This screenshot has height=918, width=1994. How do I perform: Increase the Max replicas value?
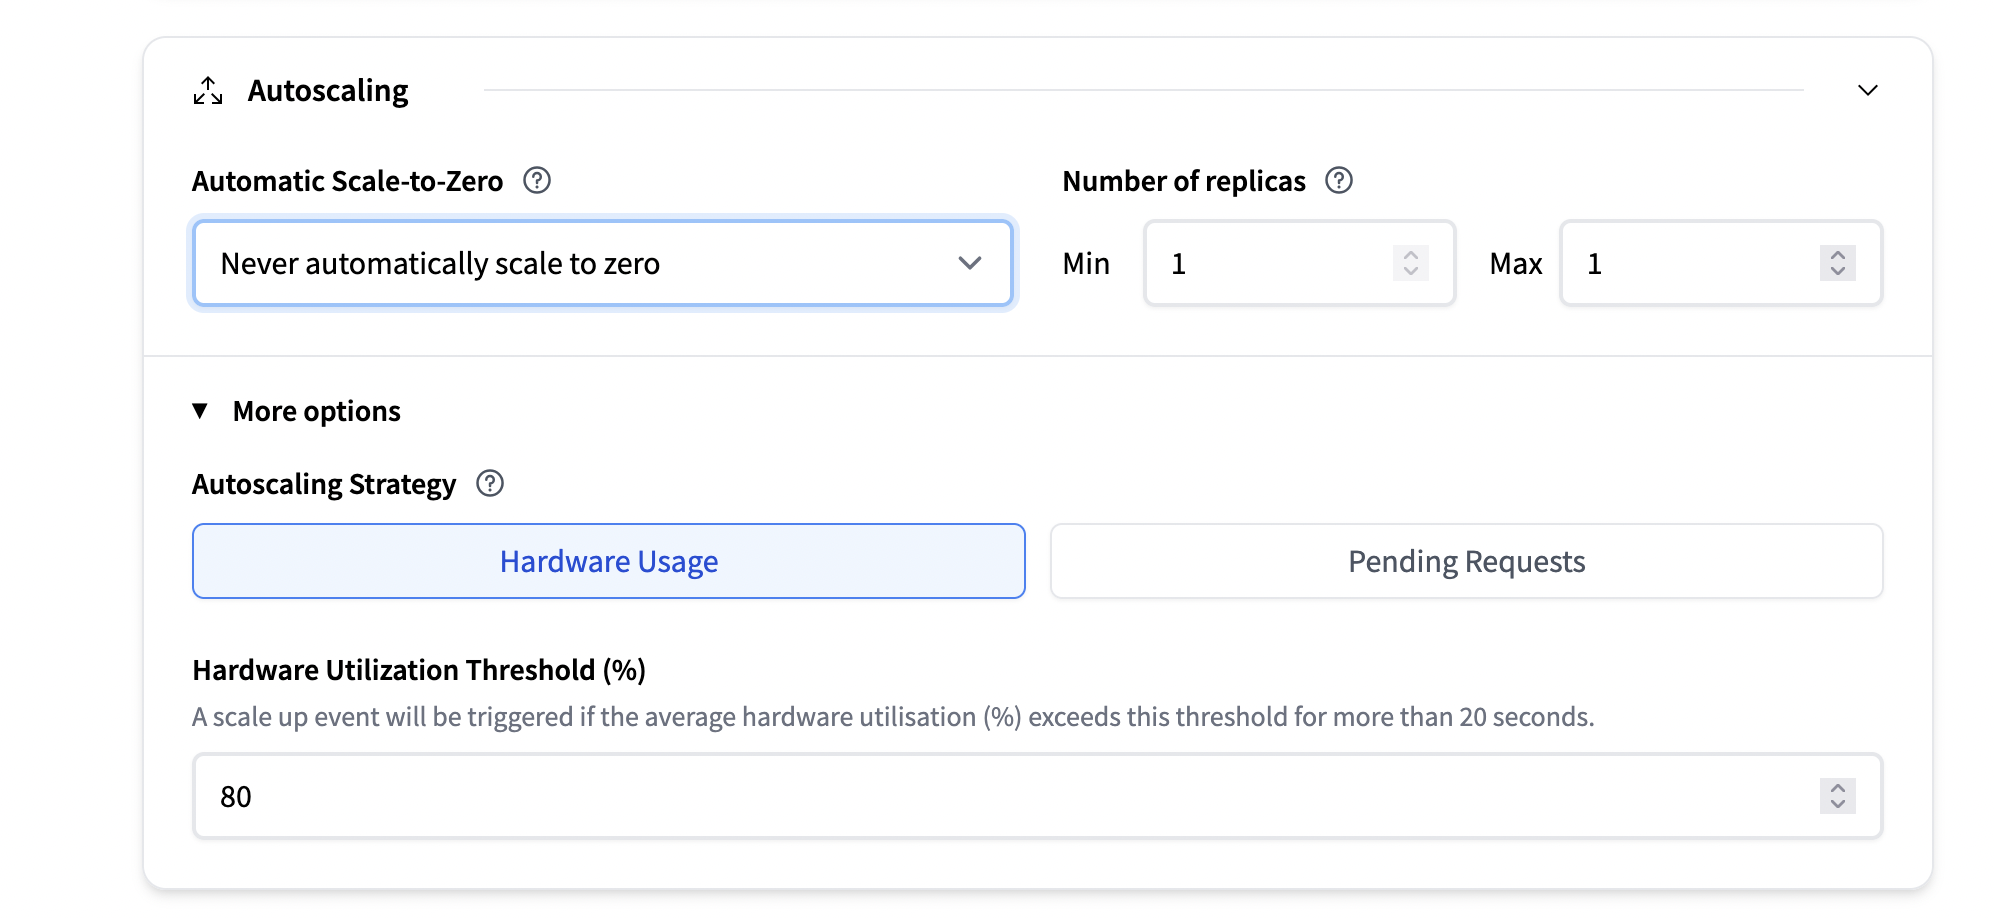[1837, 255]
